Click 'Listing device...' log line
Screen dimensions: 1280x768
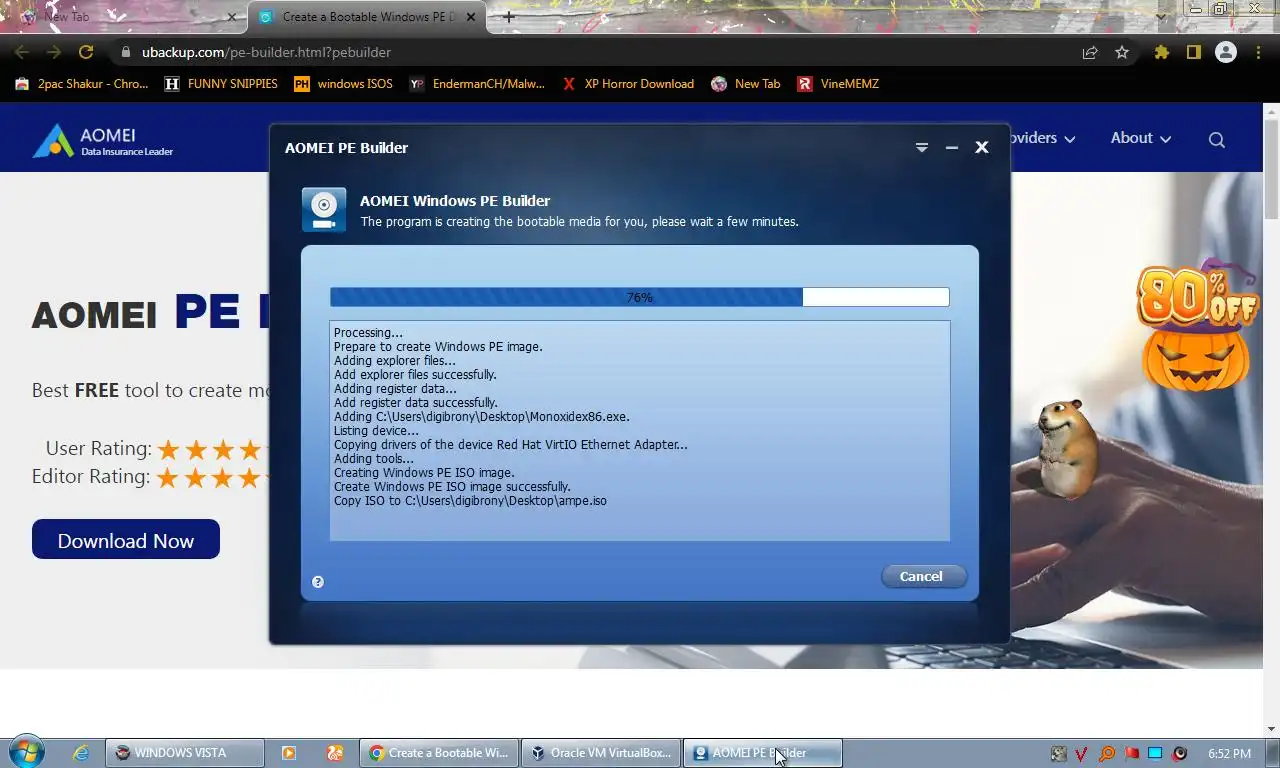pos(376,431)
